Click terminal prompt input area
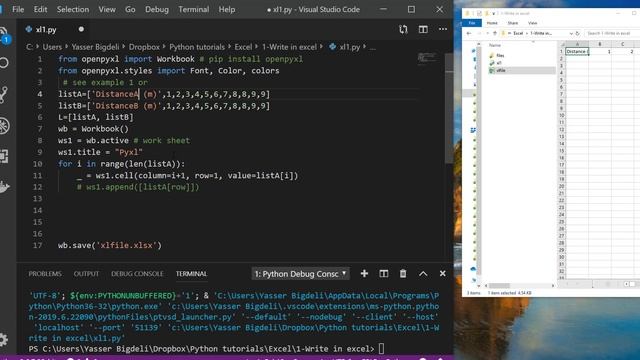Screen dimensions: 640x360 tap(381, 349)
